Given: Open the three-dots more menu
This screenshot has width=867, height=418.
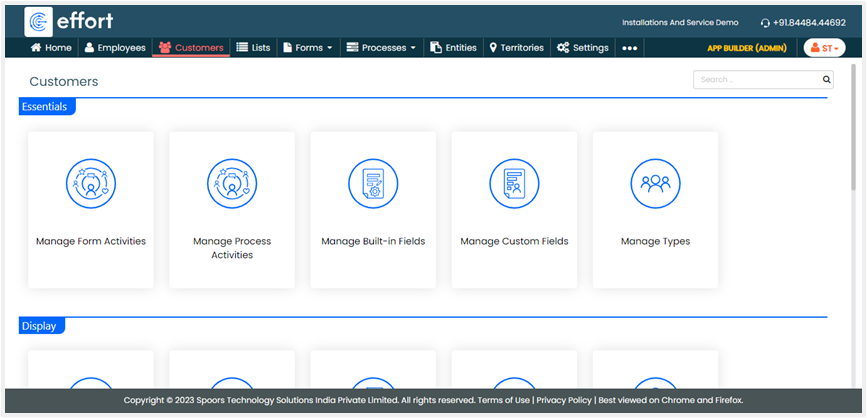Looking at the screenshot, I should 630,48.
